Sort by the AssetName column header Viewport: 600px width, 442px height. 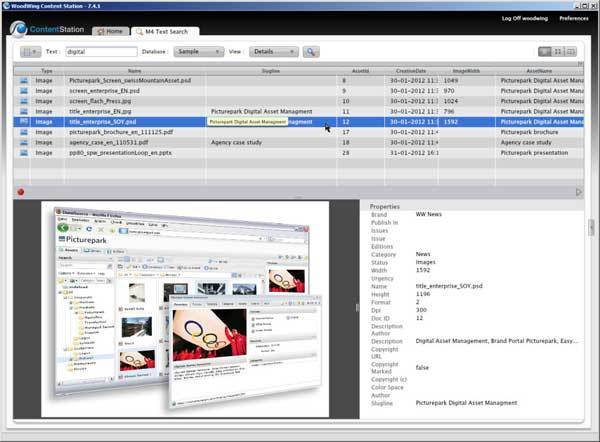[539, 71]
